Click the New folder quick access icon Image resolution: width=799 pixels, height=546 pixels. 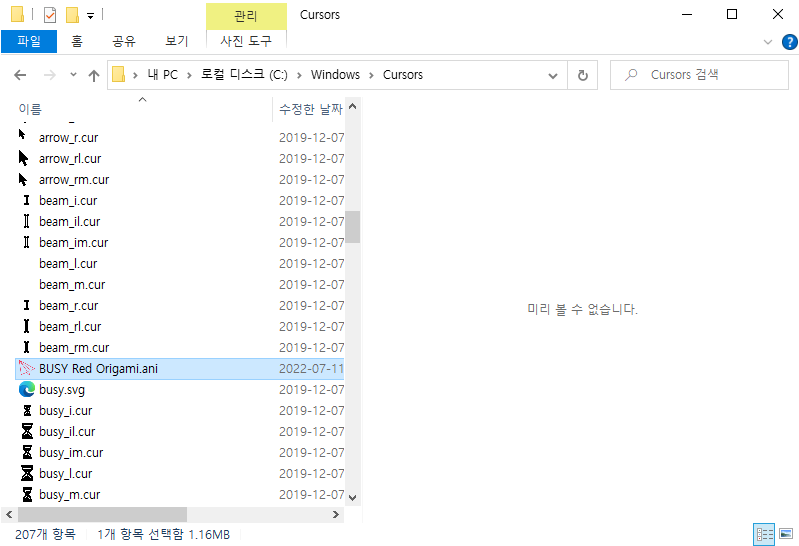click(x=72, y=15)
